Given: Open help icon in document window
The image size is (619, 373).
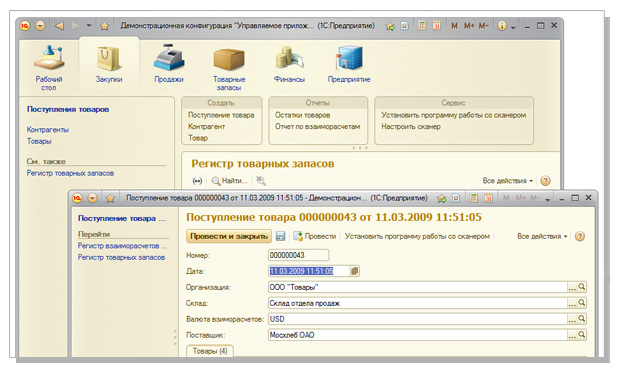Looking at the screenshot, I should coord(580,236).
